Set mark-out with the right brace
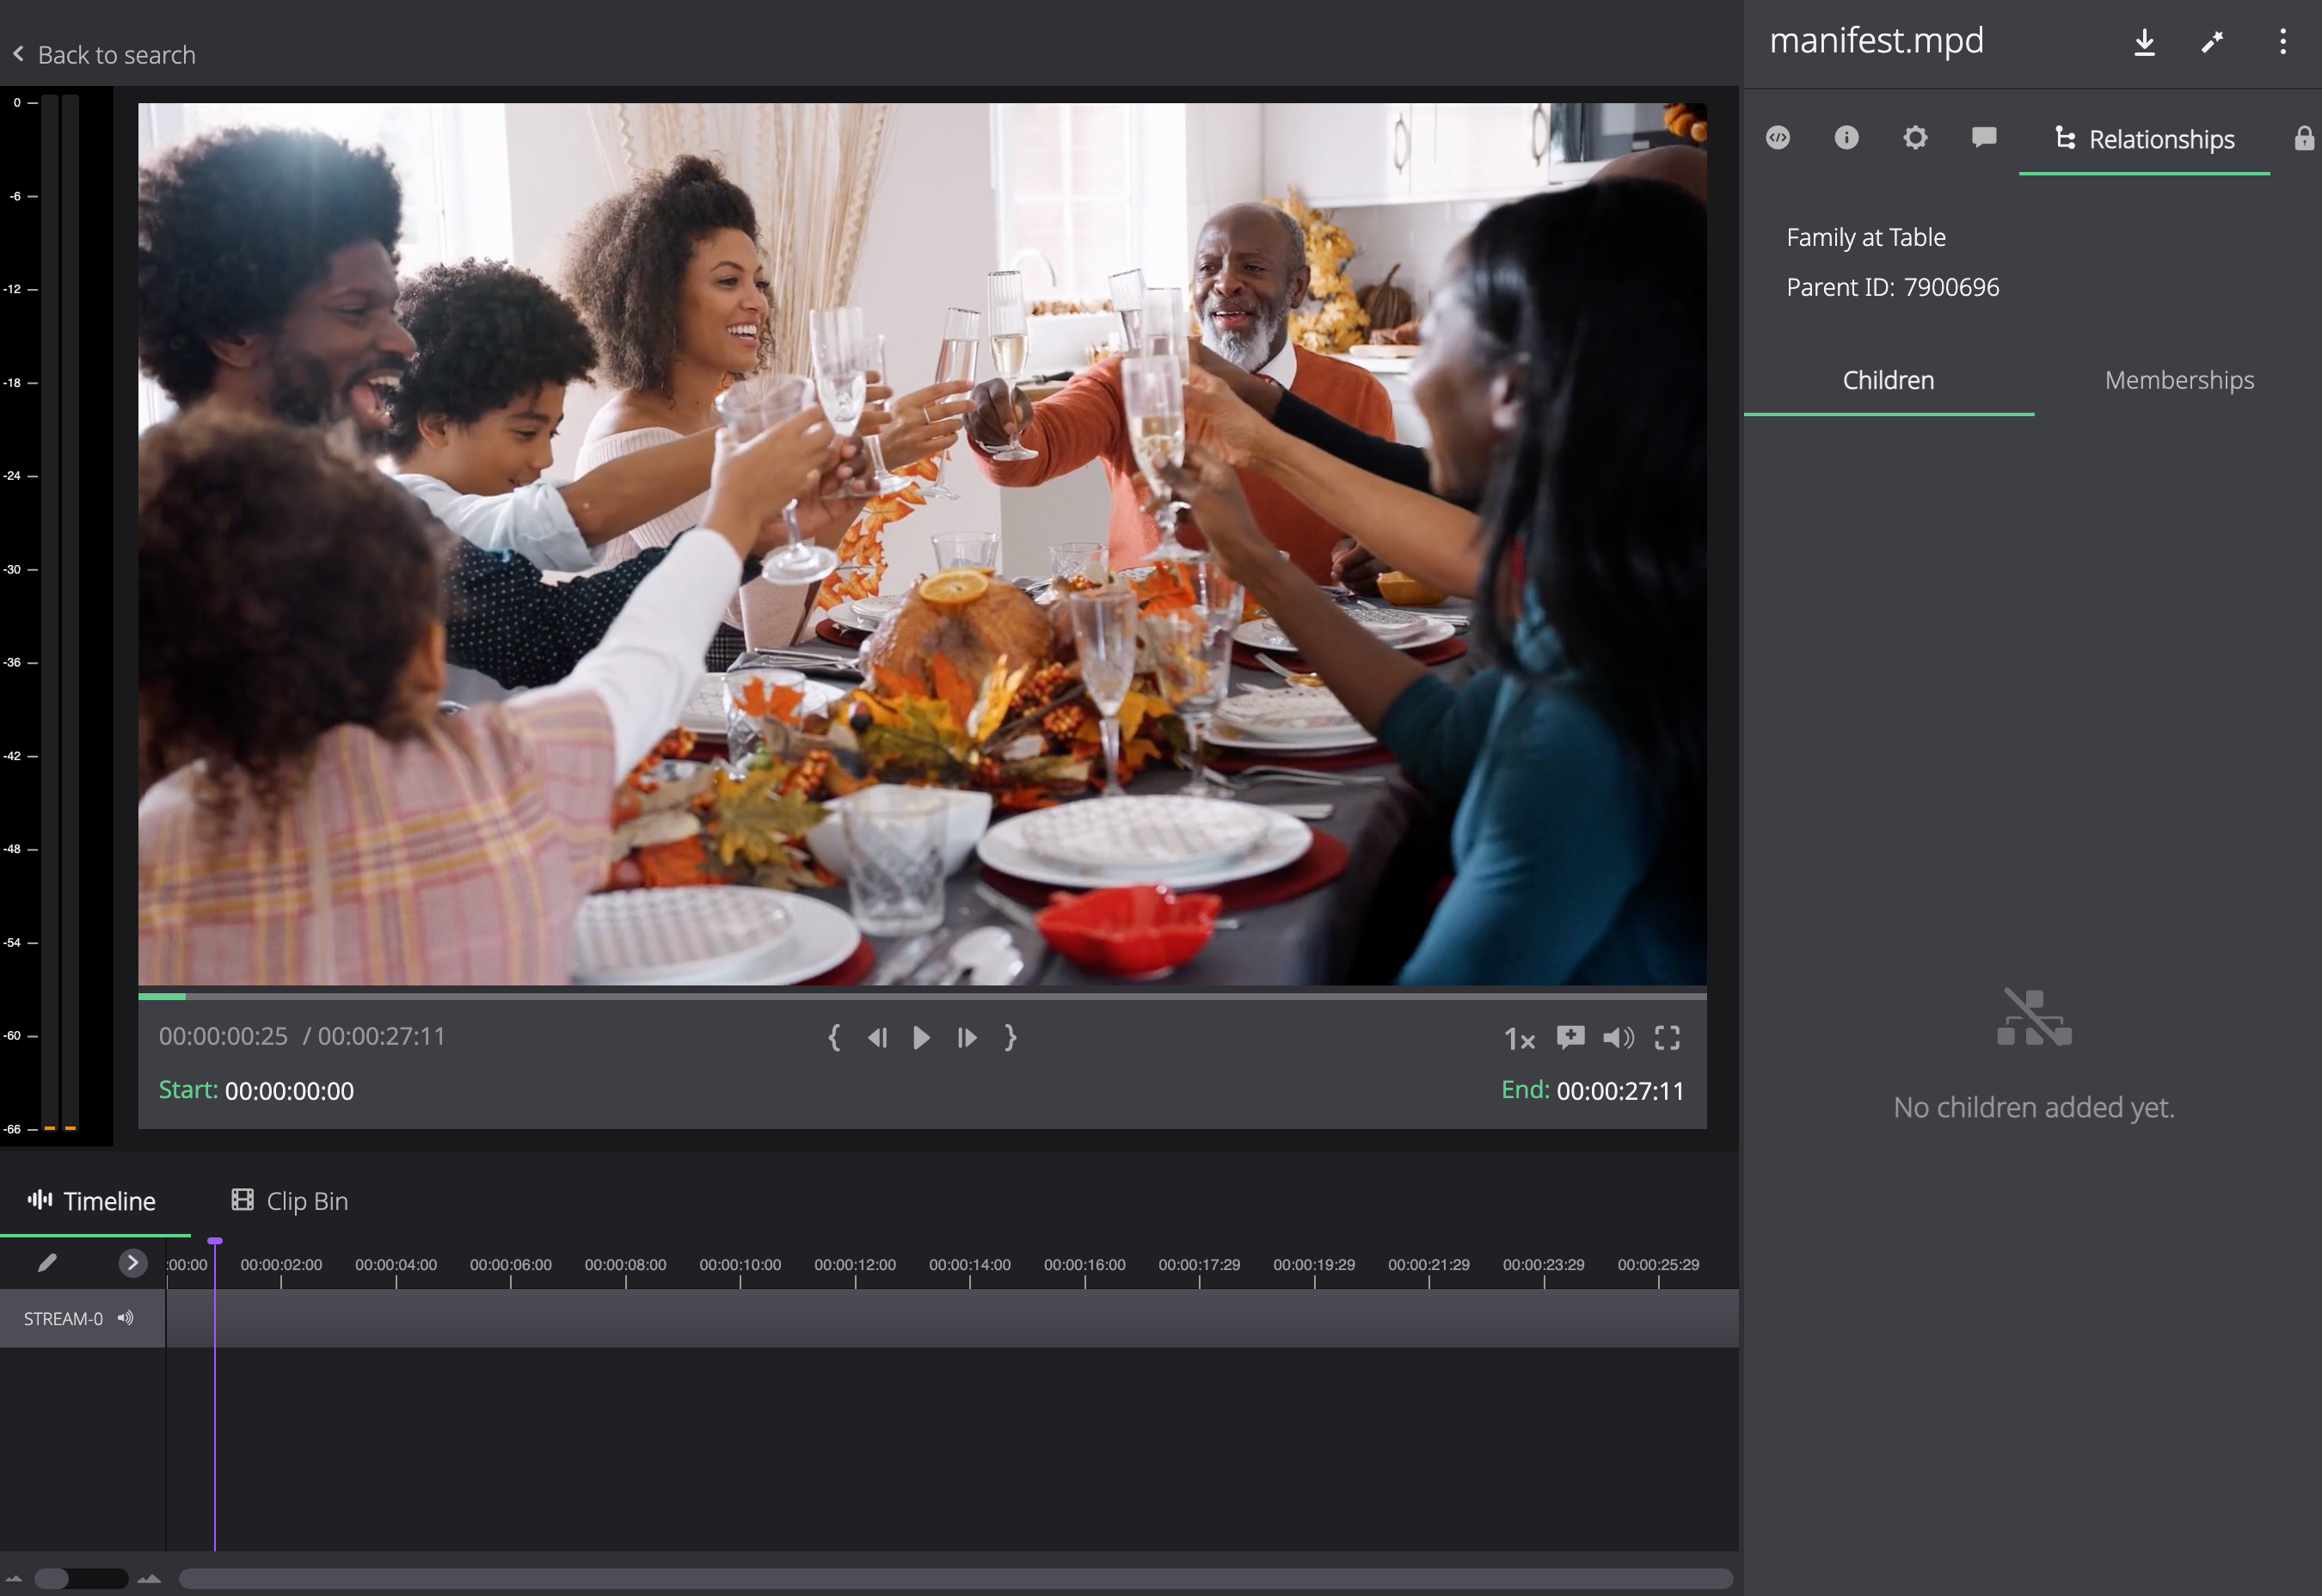This screenshot has height=1596, width=2322. (1010, 1038)
